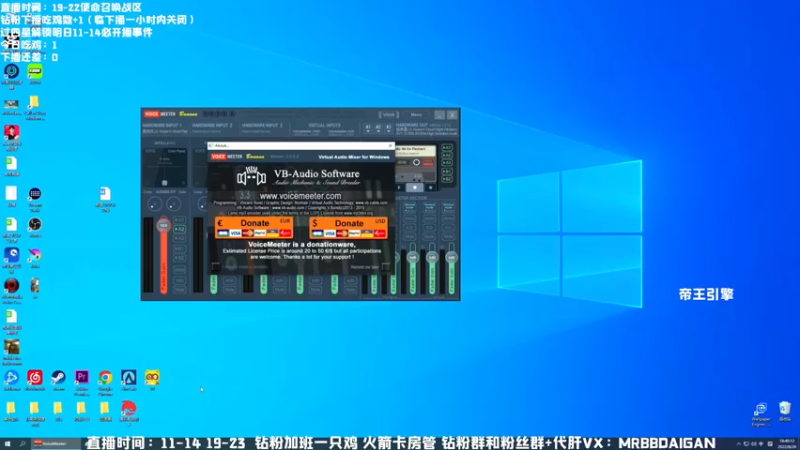This screenshot has width=800, height=450.
Task: Check the already made a donation box
Action: coord(216,266)
